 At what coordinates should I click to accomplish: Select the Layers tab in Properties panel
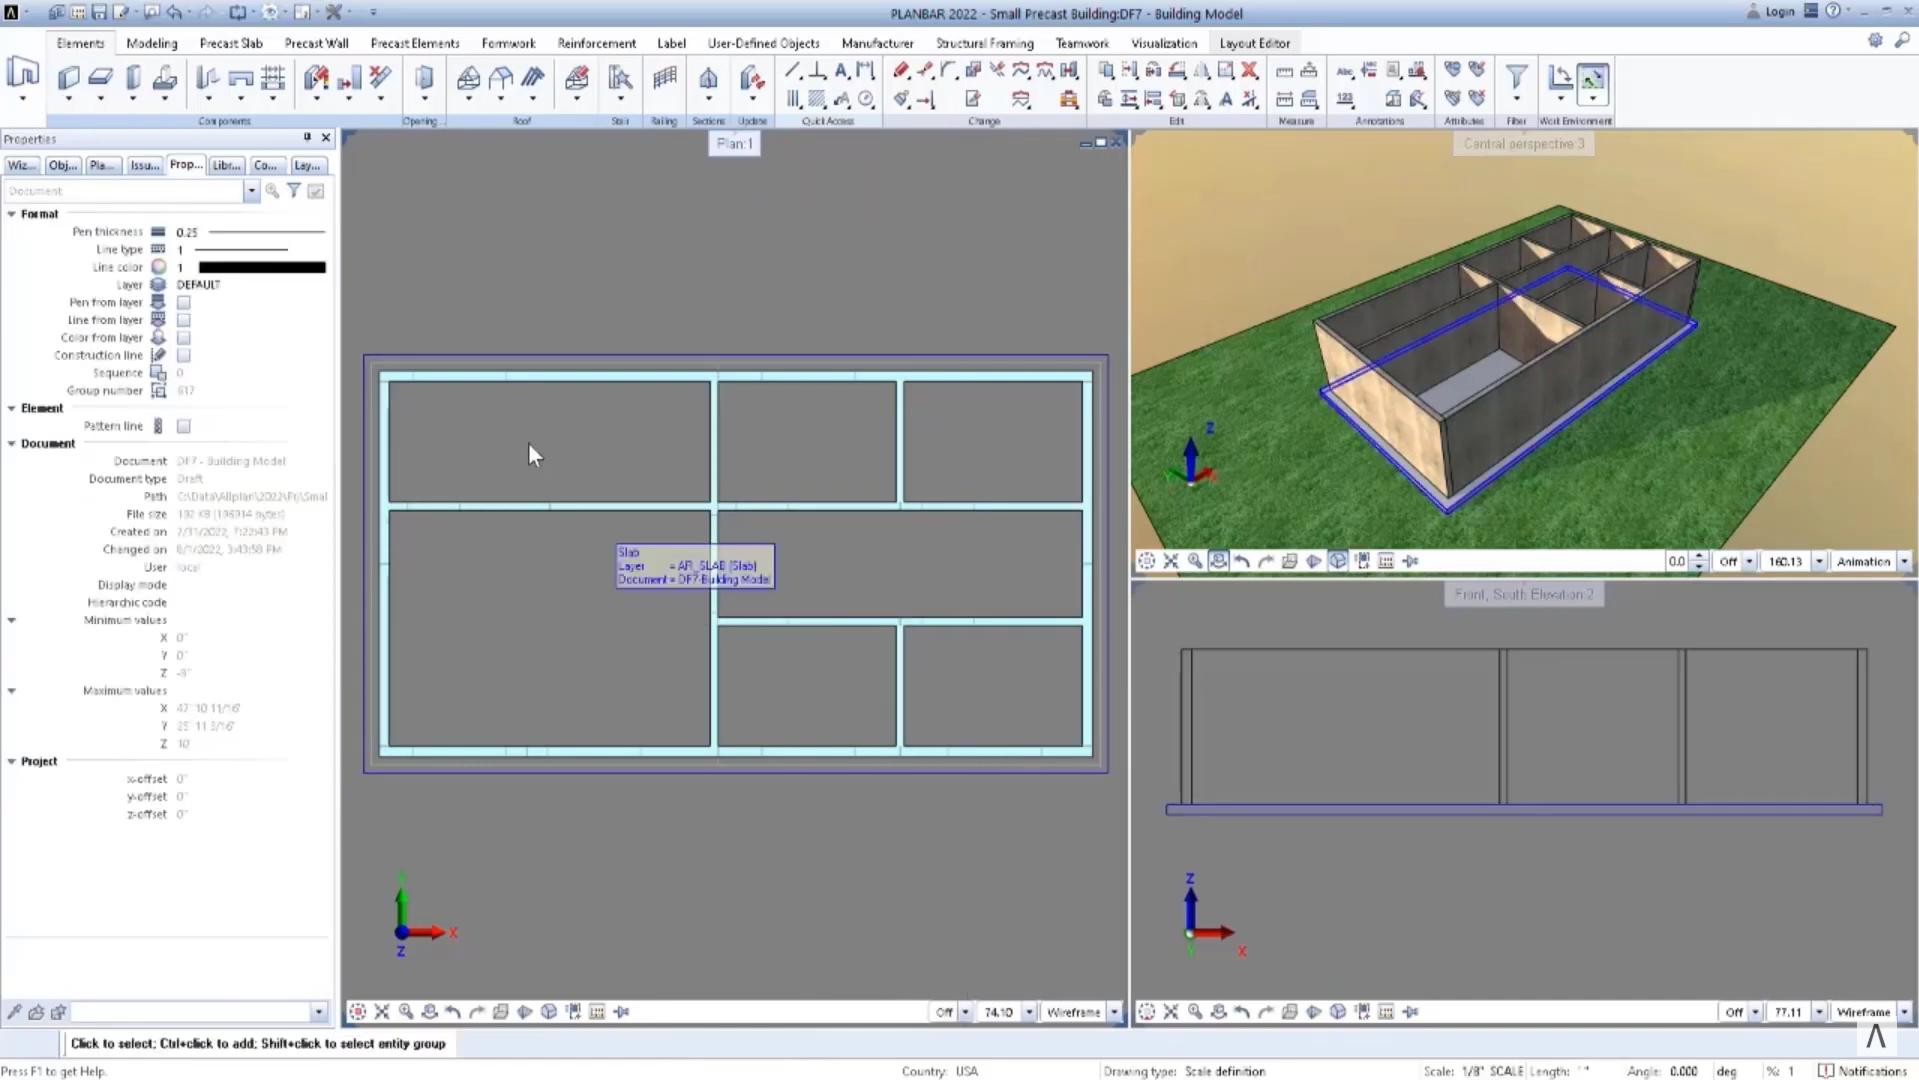click(x=308, y=165)
